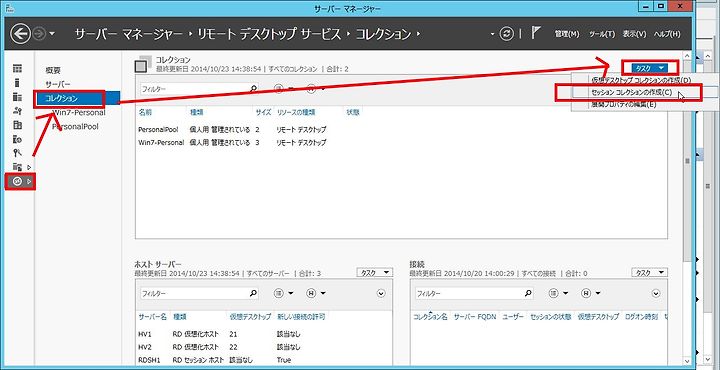Select the key-and-wrench role icon in sidebar

pos(17,153)
